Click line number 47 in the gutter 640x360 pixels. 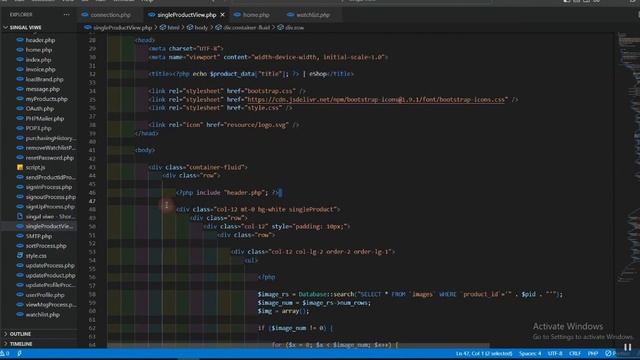tap(92, 201)
